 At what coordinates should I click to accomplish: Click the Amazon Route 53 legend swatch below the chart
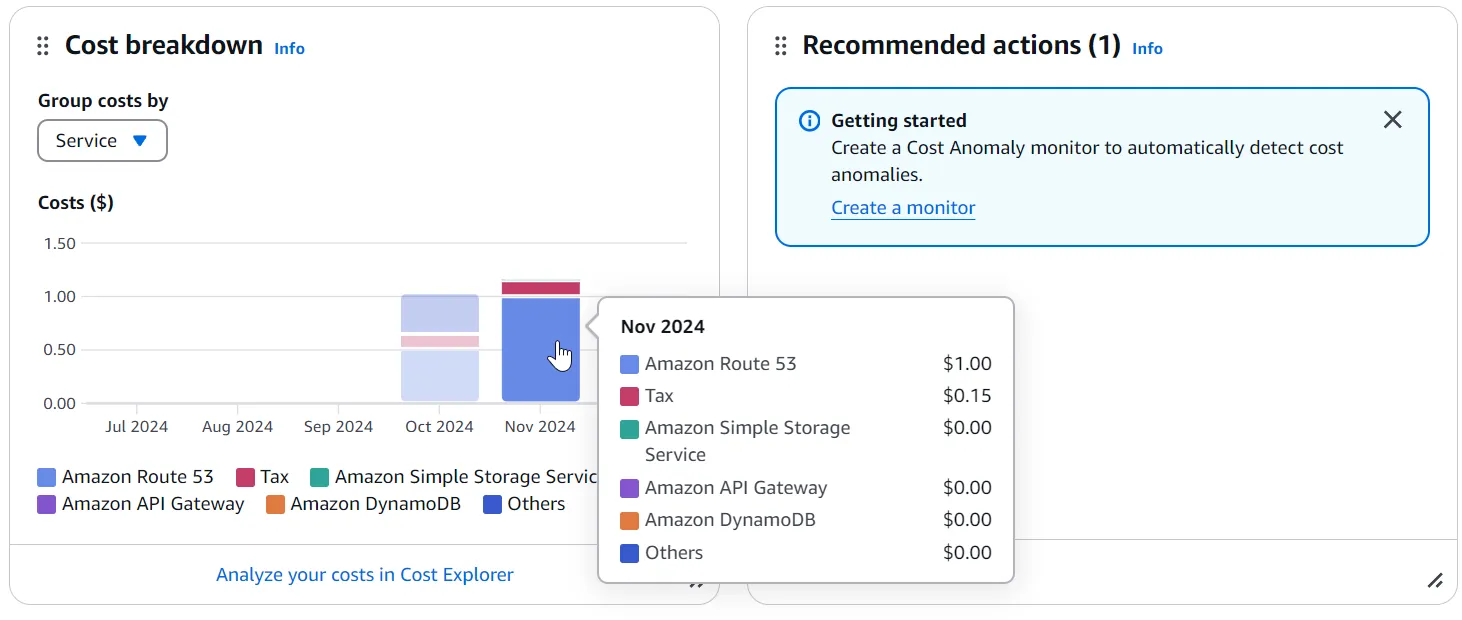[x=47, y=477]
